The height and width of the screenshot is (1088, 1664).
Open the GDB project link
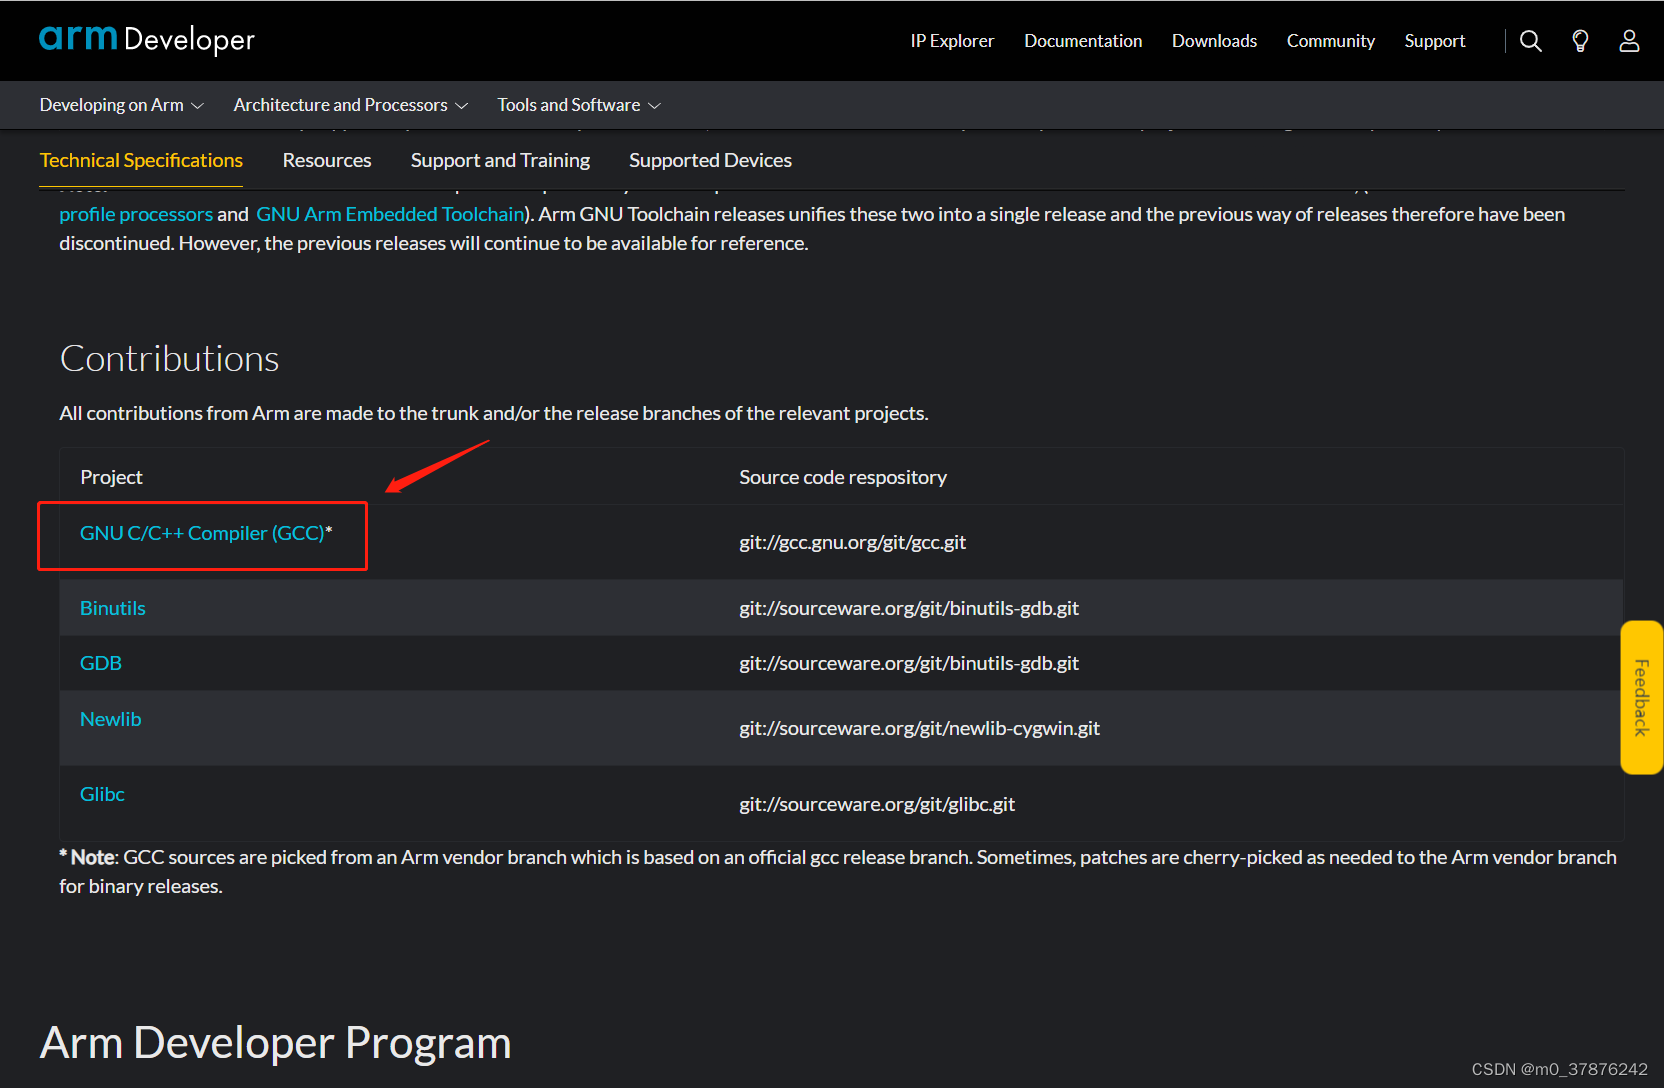101,663
